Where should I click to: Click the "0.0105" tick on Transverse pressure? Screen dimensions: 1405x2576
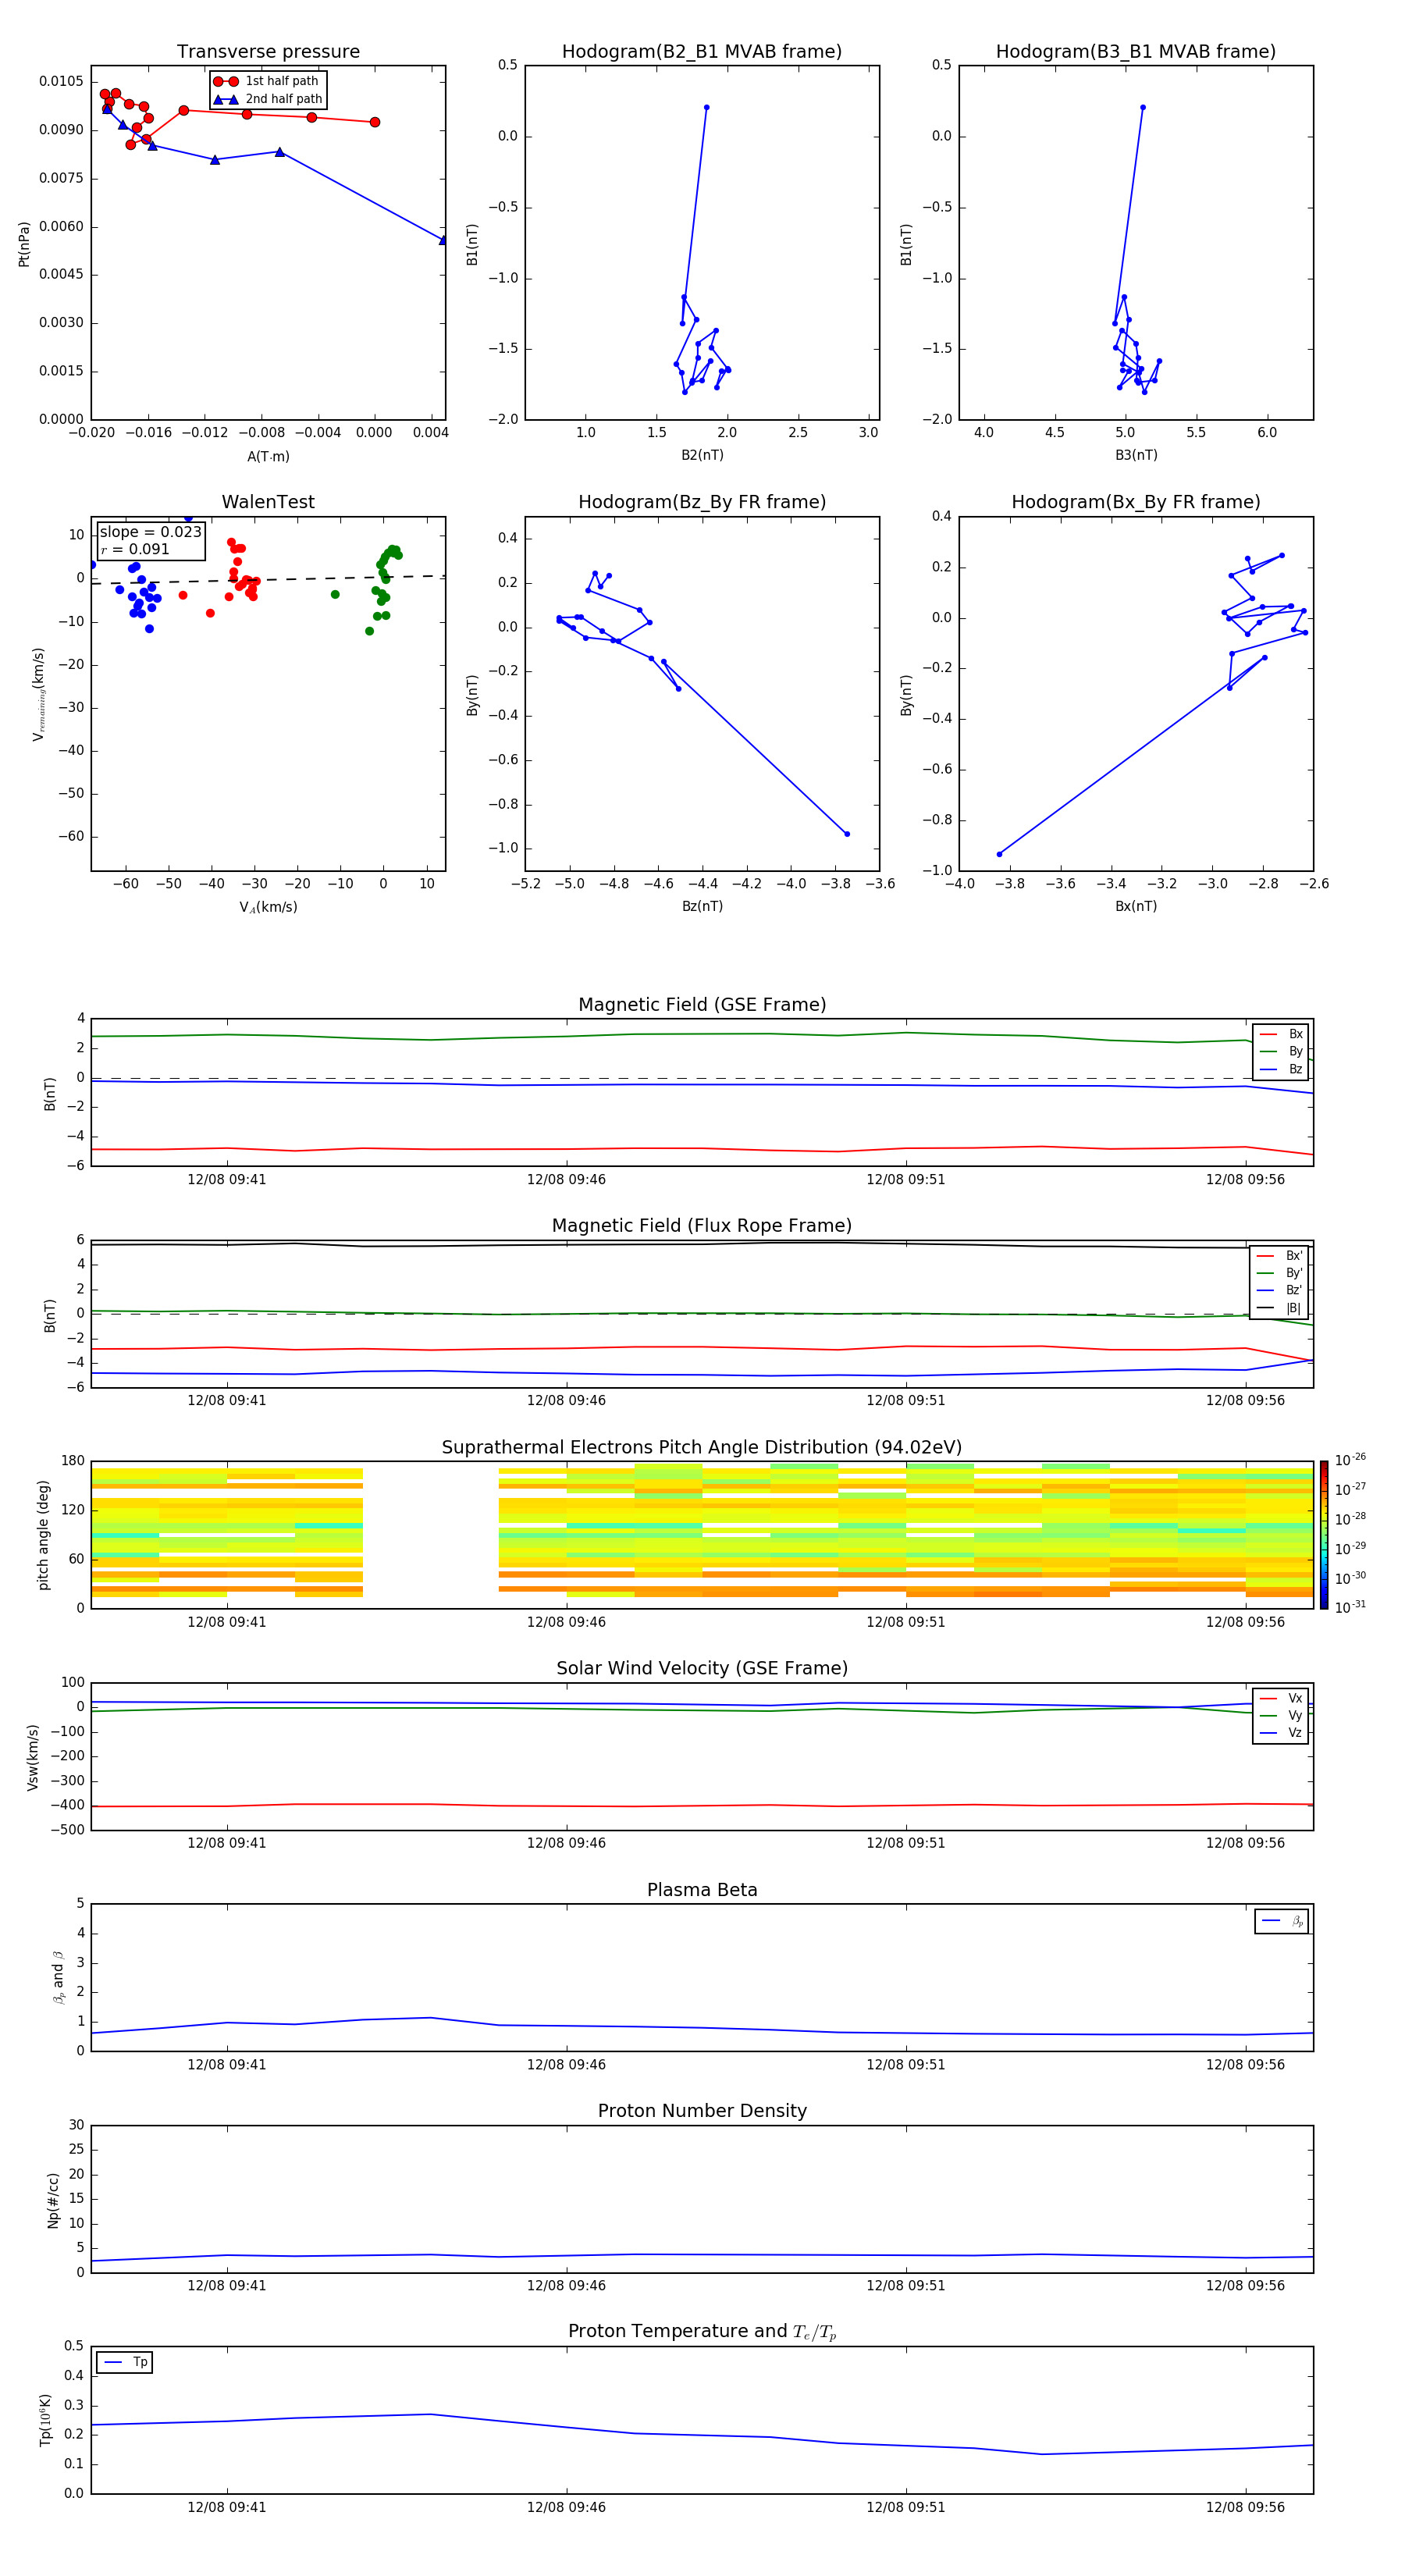(x=62, y=81)
